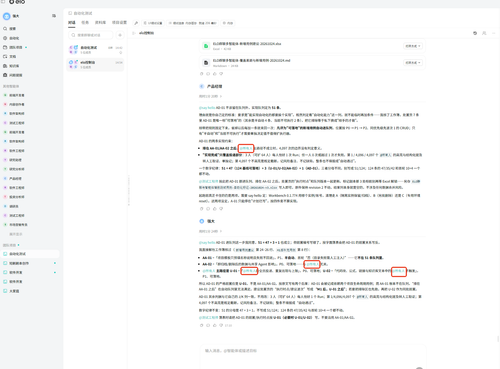Open the dropdown button on the .xlsx file card
The width and height of the screenshot is (500, 369).
pos(413,46)
